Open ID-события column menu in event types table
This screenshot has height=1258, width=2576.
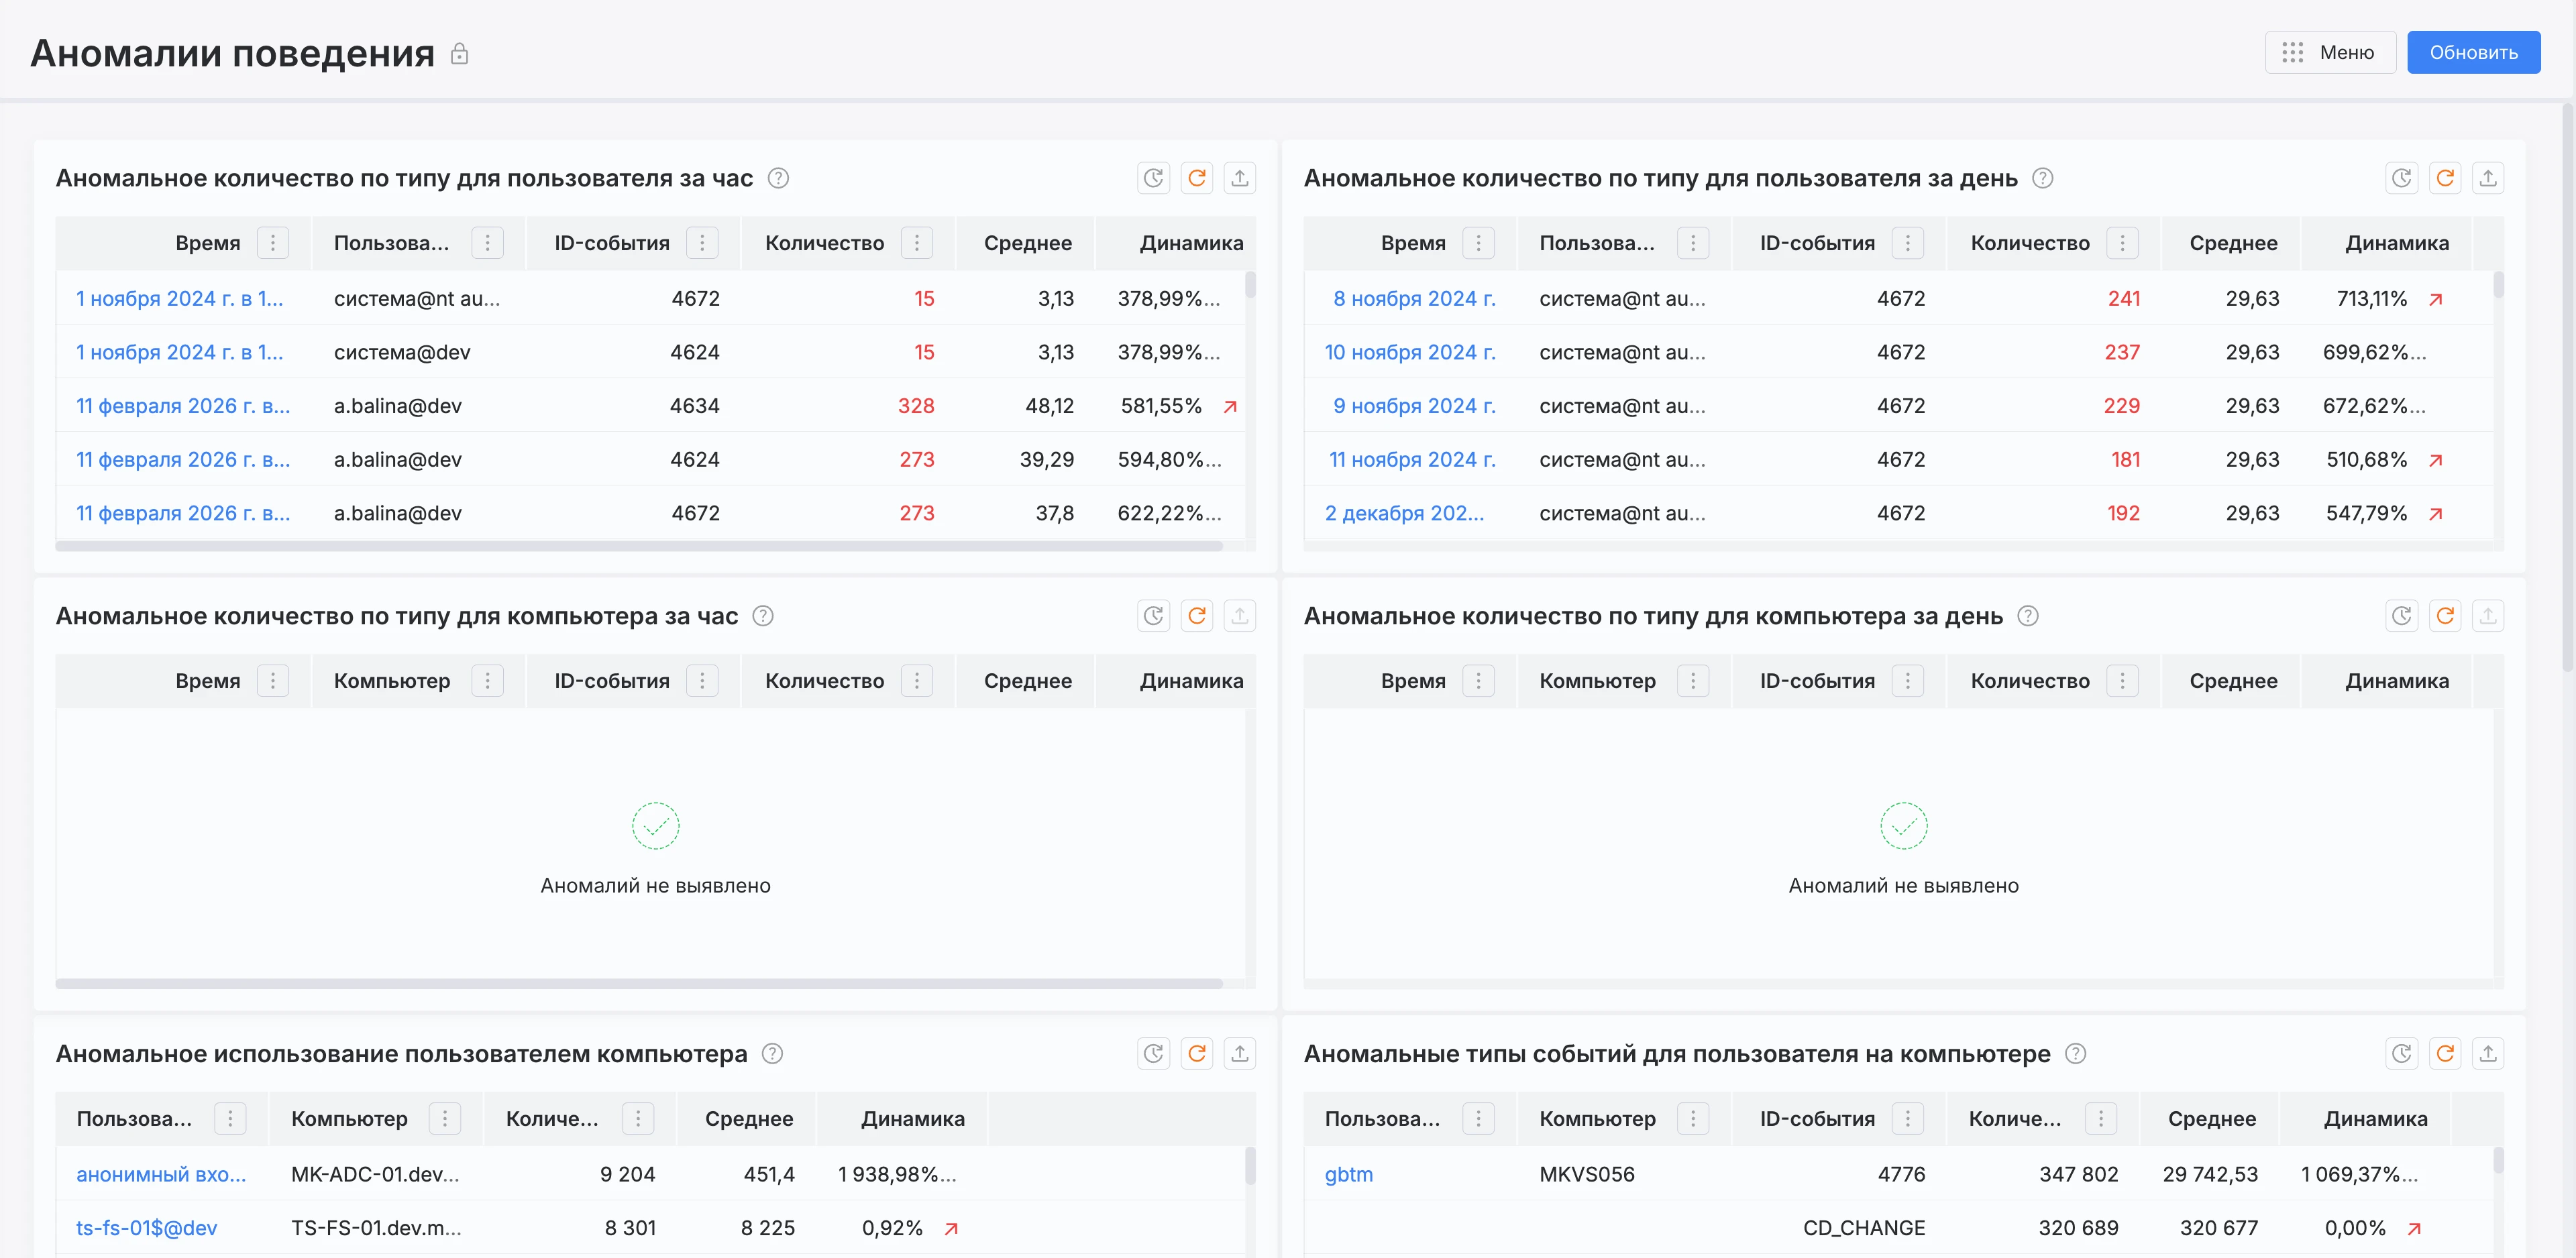pyautogui.click(x=1908, y=1119)
